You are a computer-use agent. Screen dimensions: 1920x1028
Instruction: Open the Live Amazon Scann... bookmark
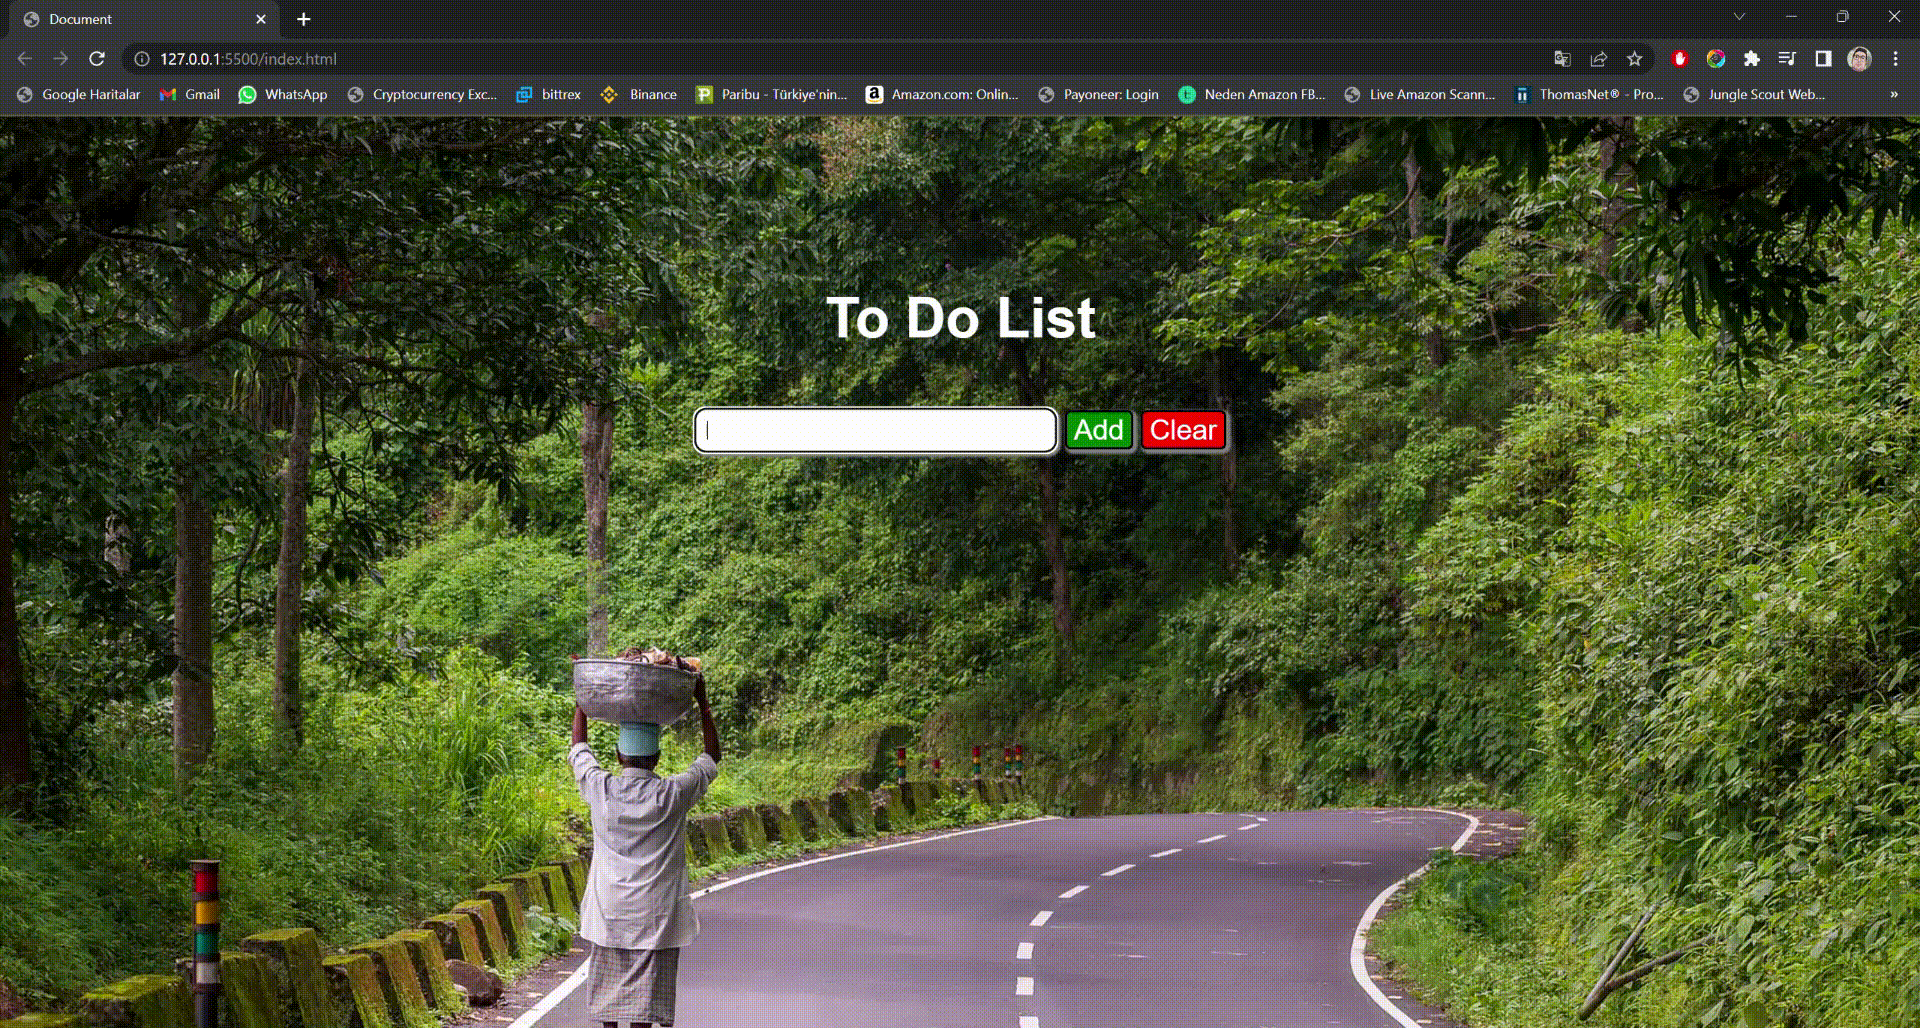[1420, 94]
